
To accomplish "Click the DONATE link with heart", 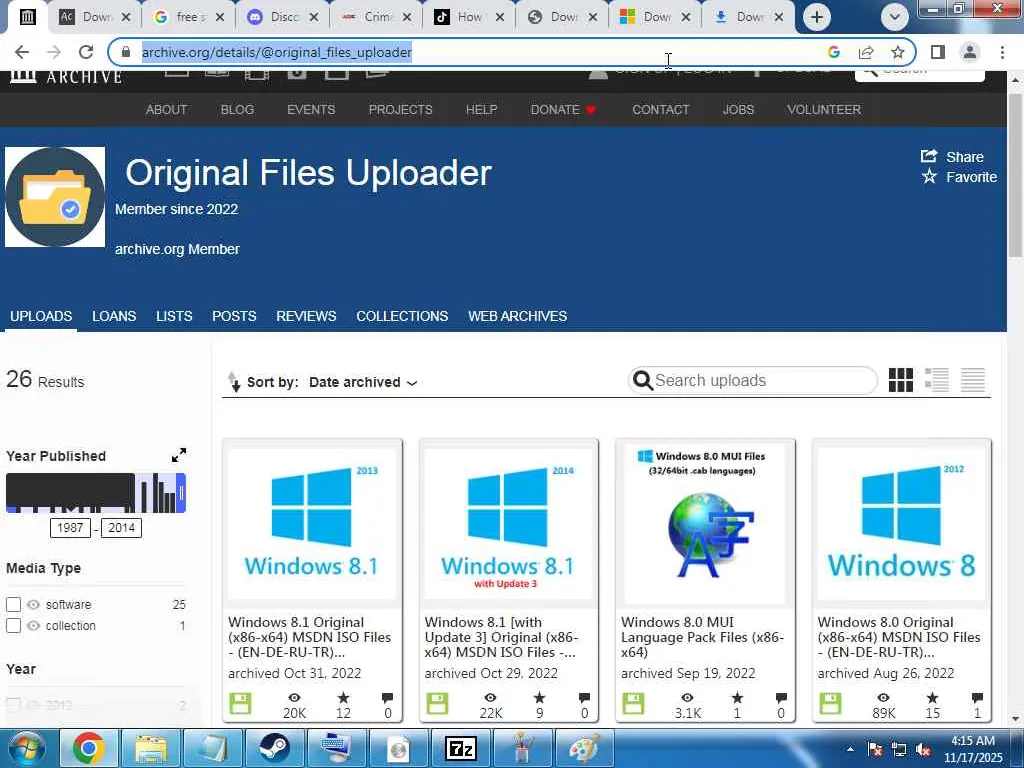I will tap(563, 110).
